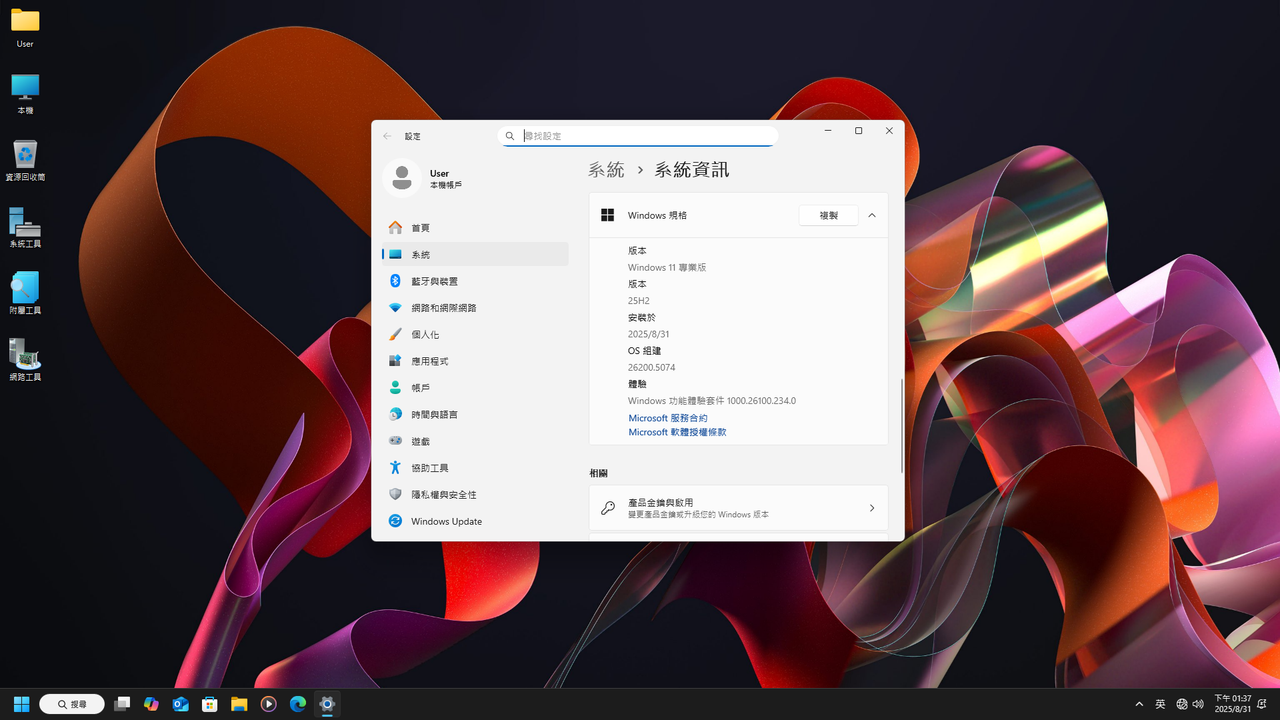Open the 首頁 home icon in Settings sidebar
The height and width of the screenshot is (720, 1280).
tap(395, 228)
